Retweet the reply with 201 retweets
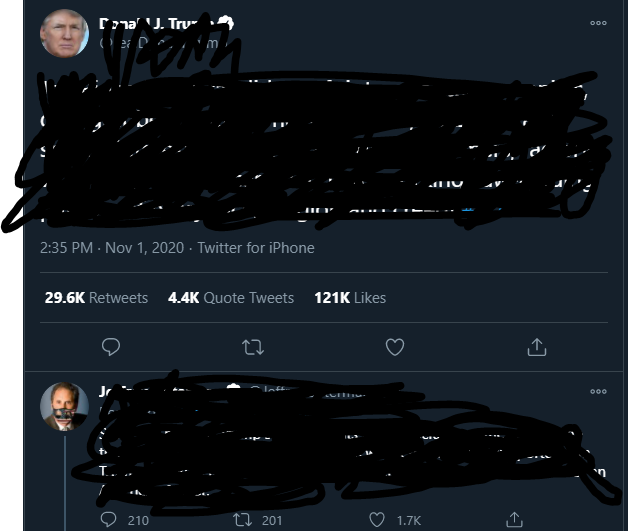628x531 pixels. click(242, 520)
